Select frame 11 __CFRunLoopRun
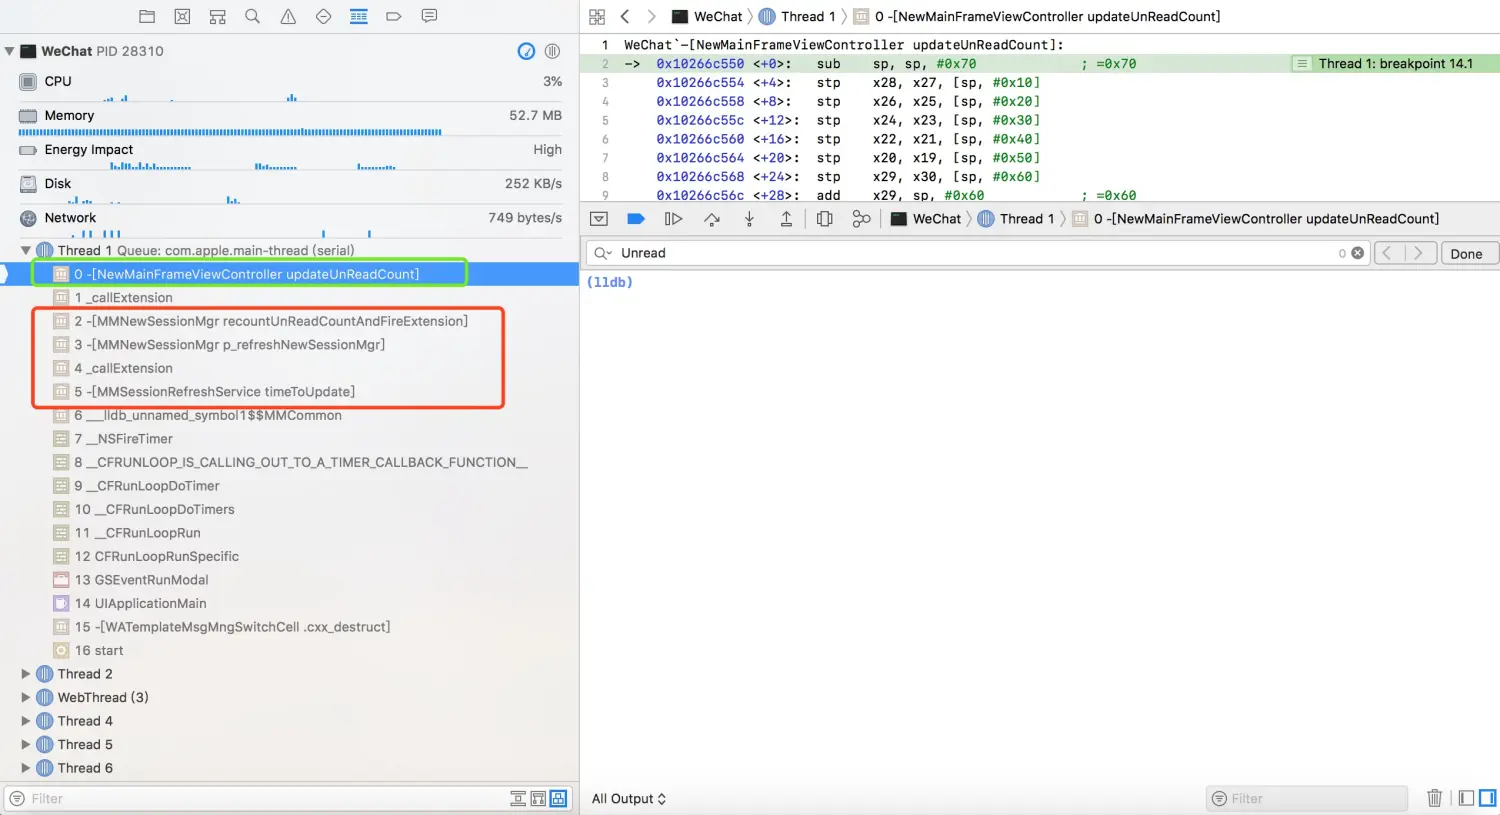This screenshot has height=815, width=1500. pos(289,532)
